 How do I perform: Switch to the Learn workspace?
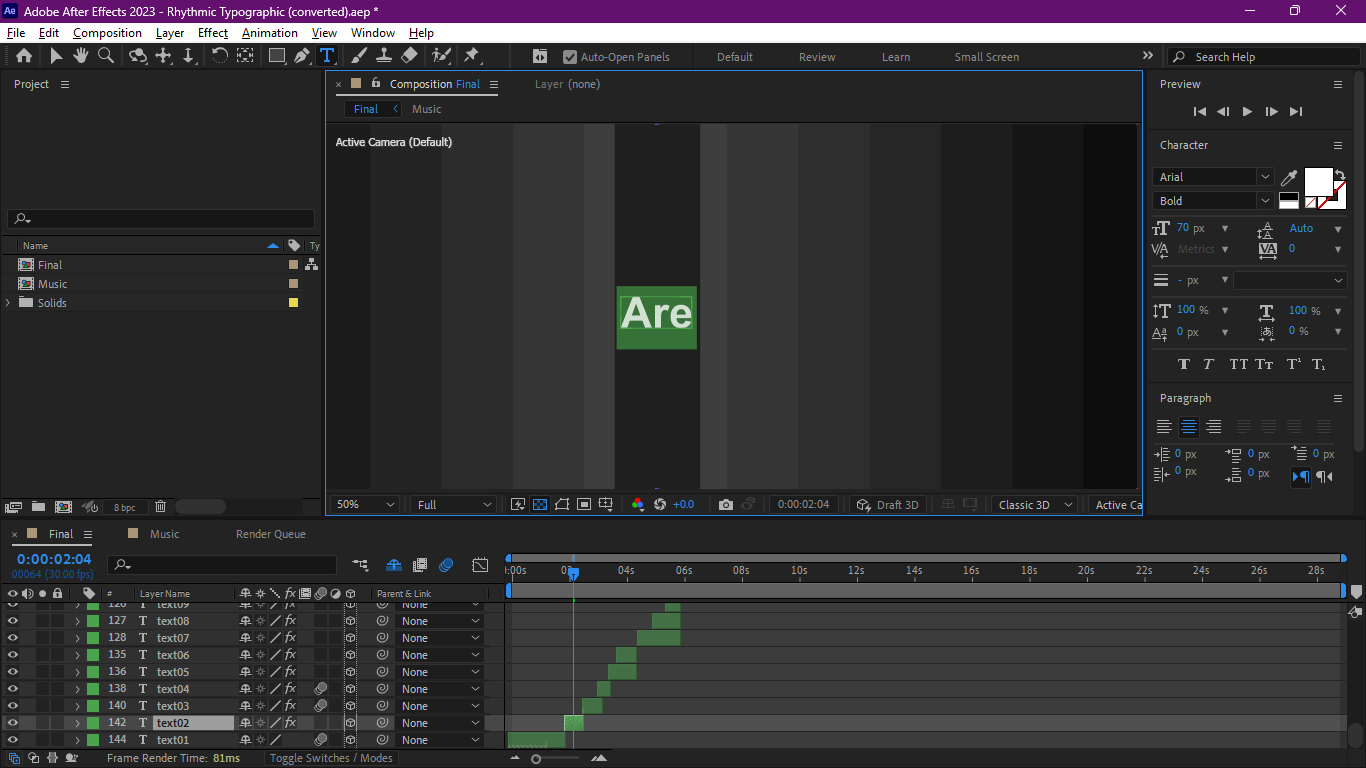pyautogui.click(x=896, y=57)
